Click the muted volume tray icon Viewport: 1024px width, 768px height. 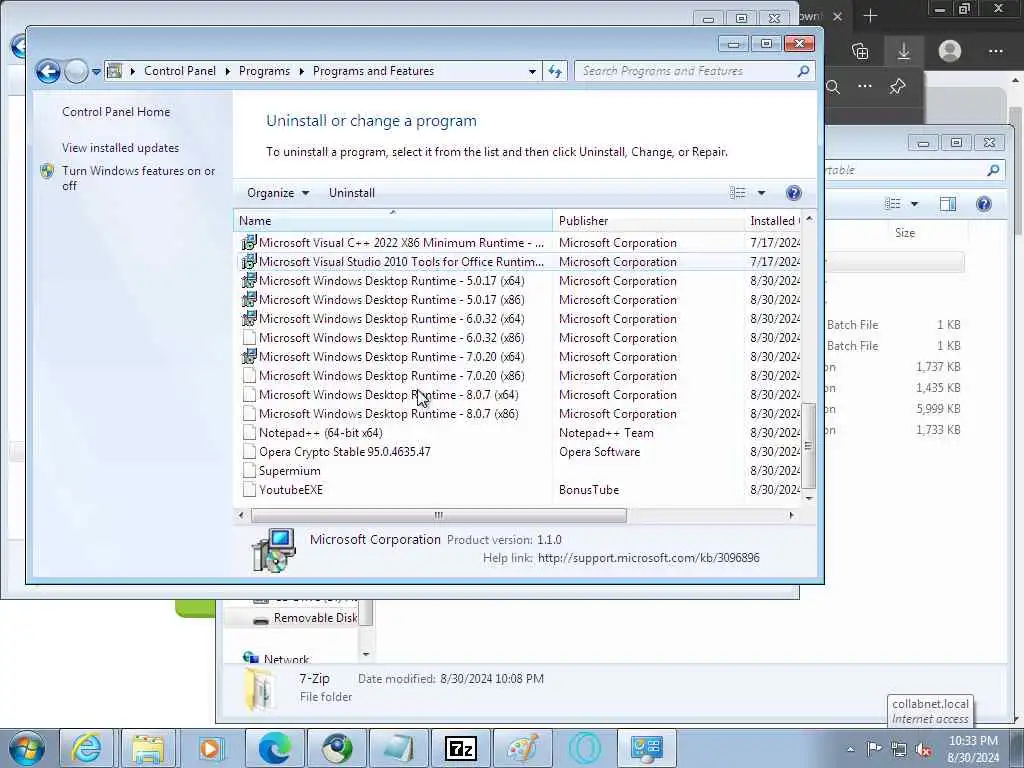tap(923, 750)
